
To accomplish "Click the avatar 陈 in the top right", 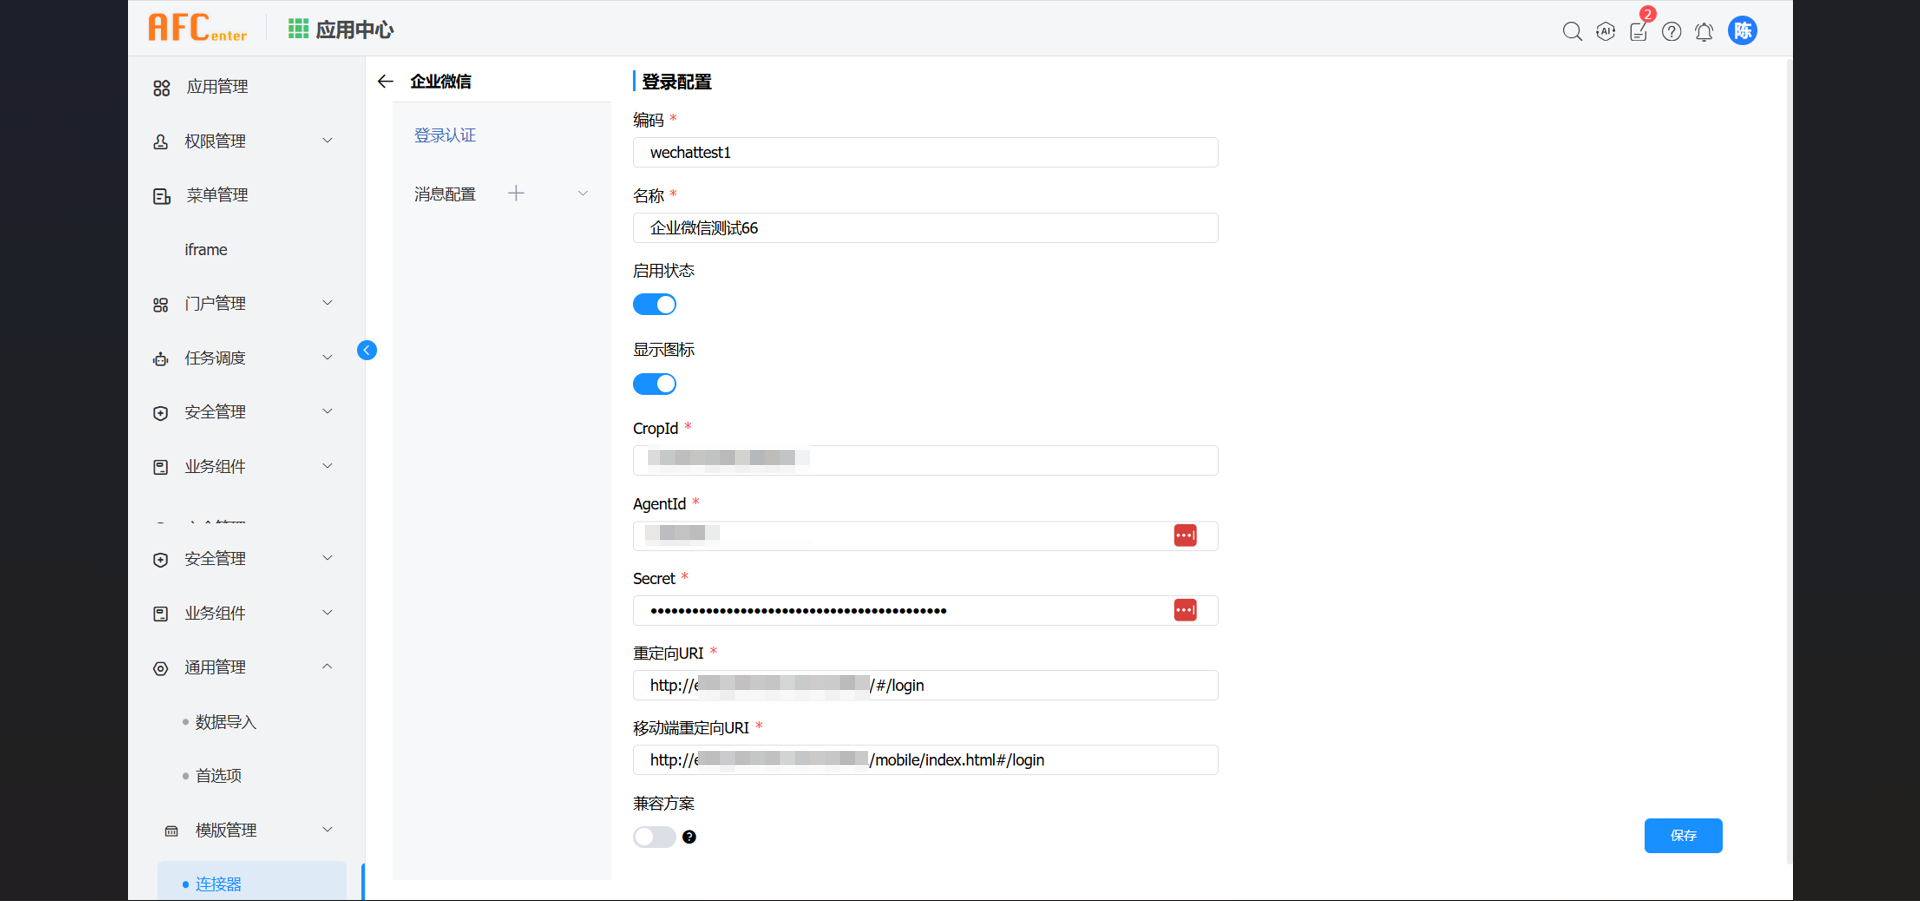I will point(1742,30).
